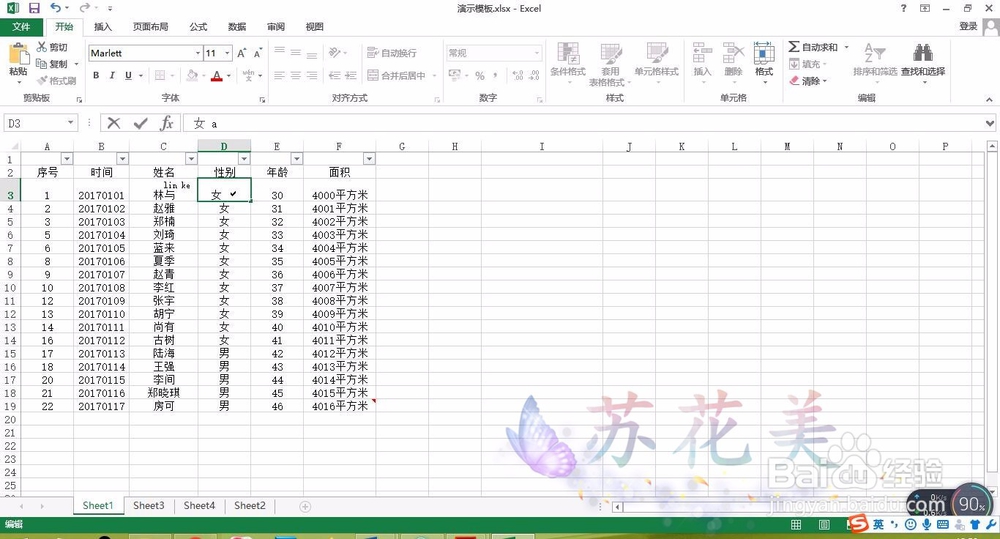Open the AutoSum dropdown arrow
Screen dimensions: 1000x539
847,47
